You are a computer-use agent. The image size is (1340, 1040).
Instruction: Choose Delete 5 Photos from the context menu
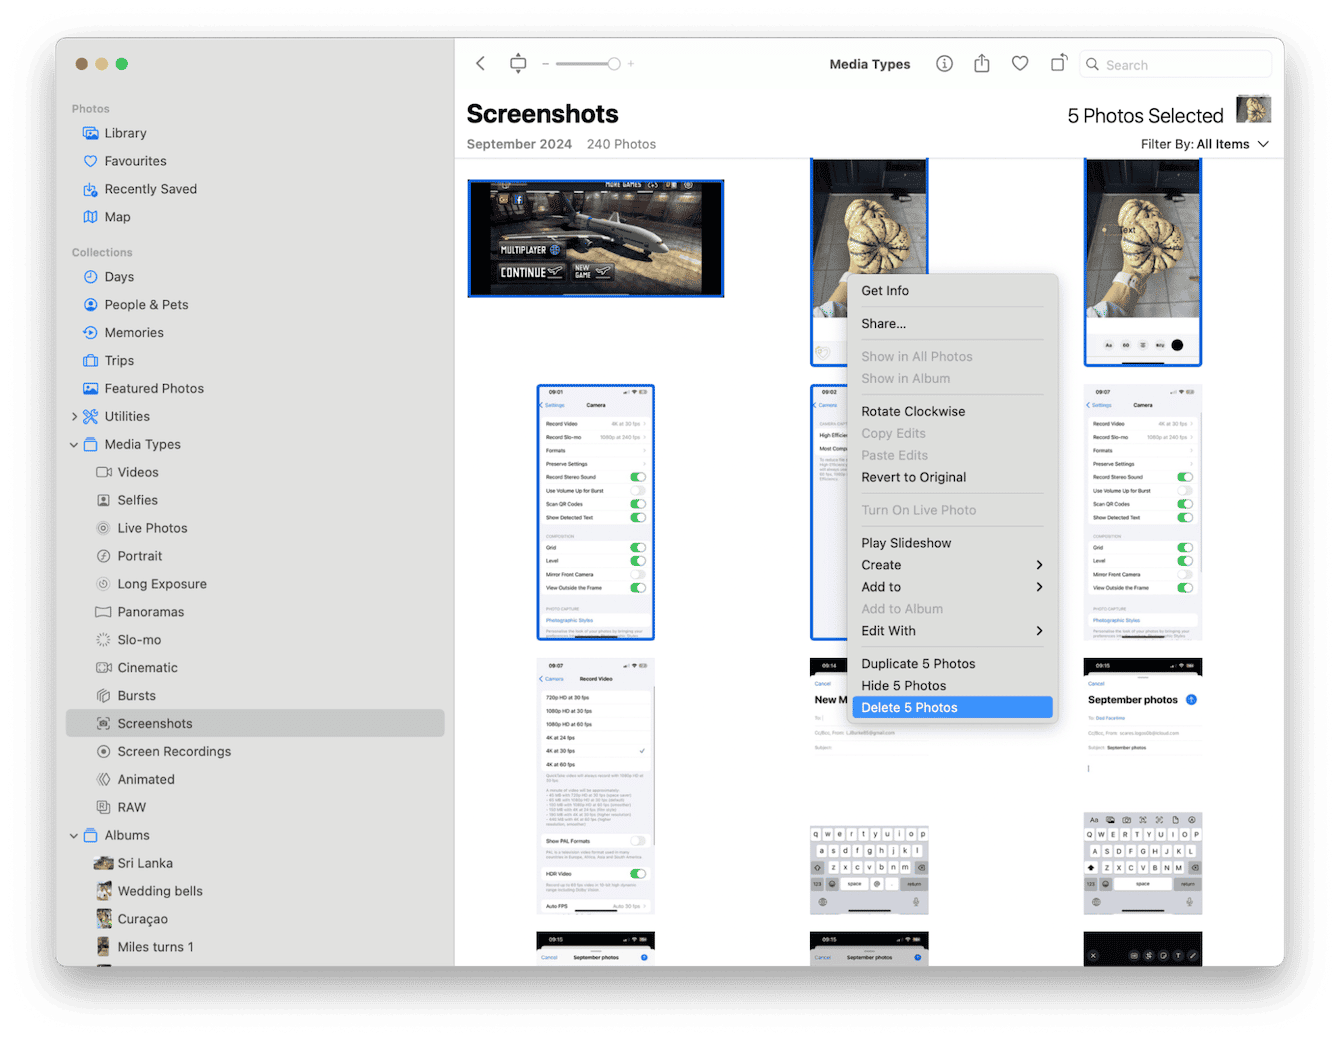(x=910, y=707)
